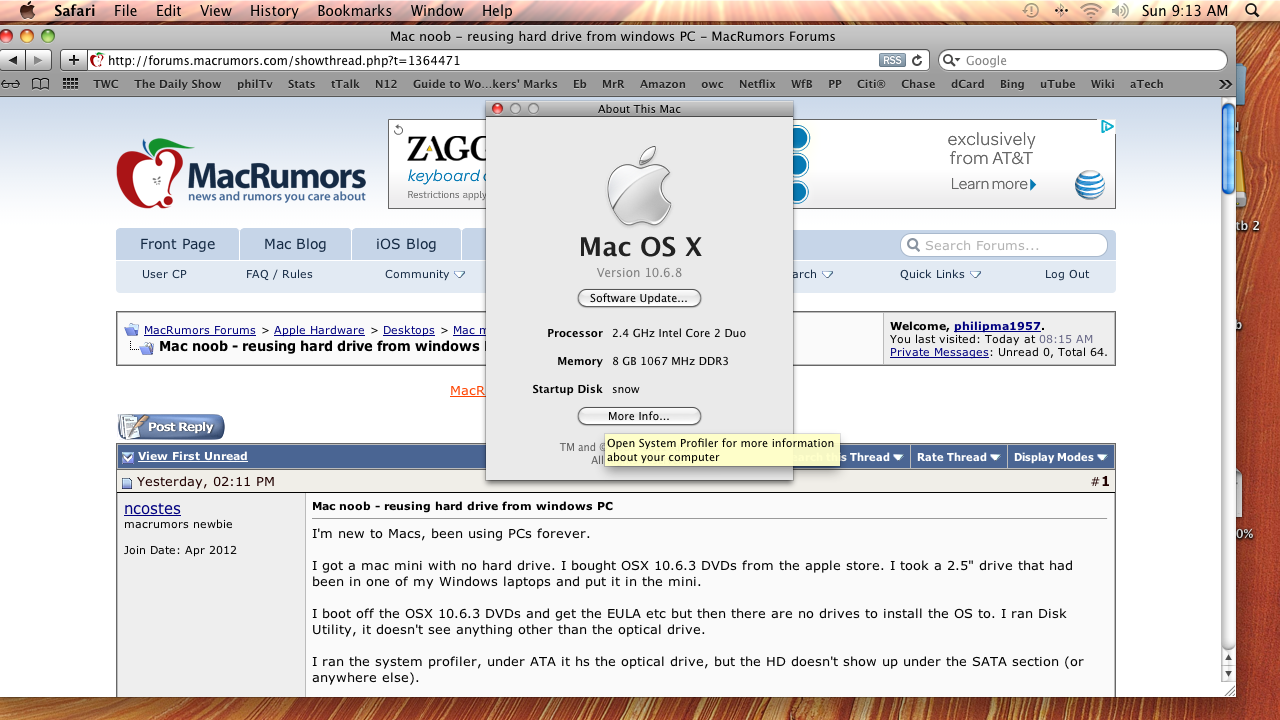Click the Google search field

(x=1083, y=60)
